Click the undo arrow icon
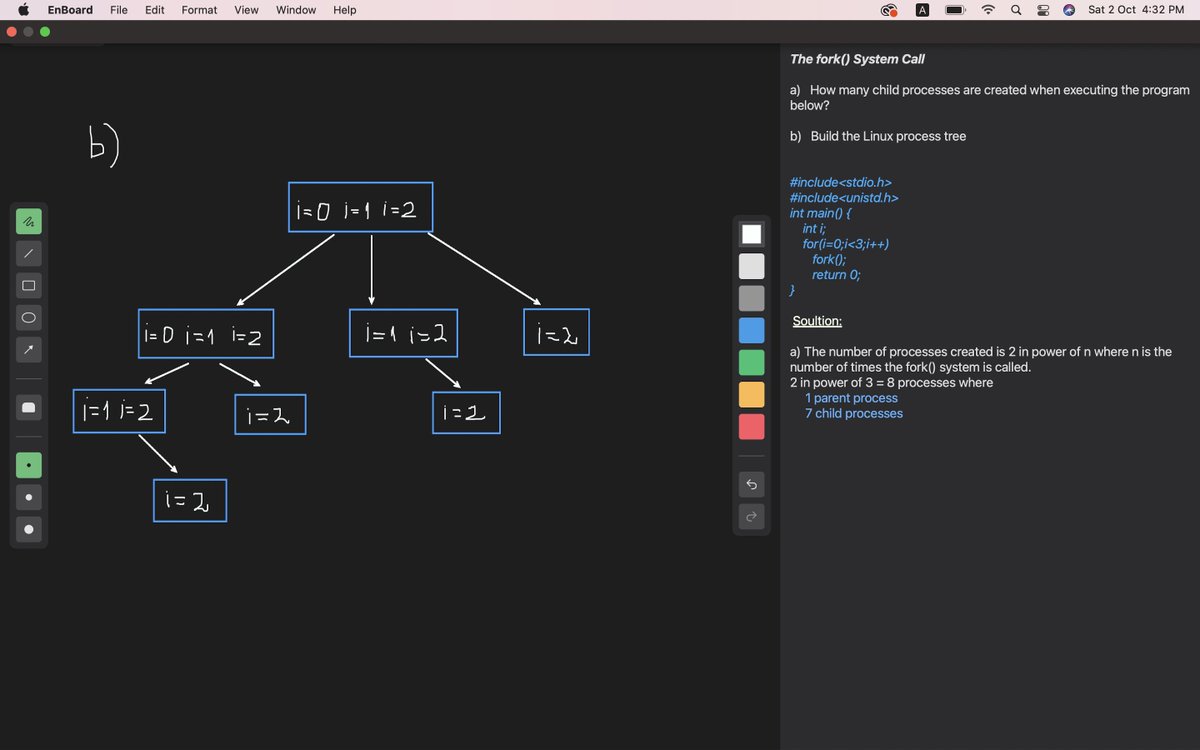The image size is (1200, 750). coord(751,484)
